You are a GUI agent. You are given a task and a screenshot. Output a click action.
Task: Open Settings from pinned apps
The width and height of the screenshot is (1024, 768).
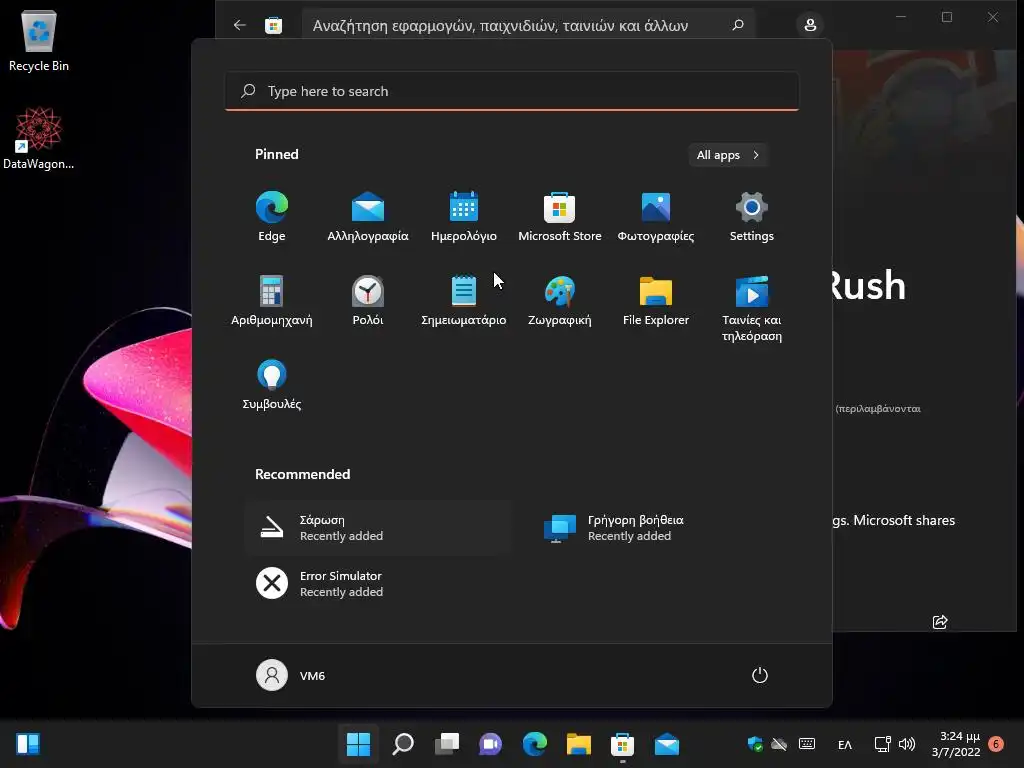[x=752, y=217]
